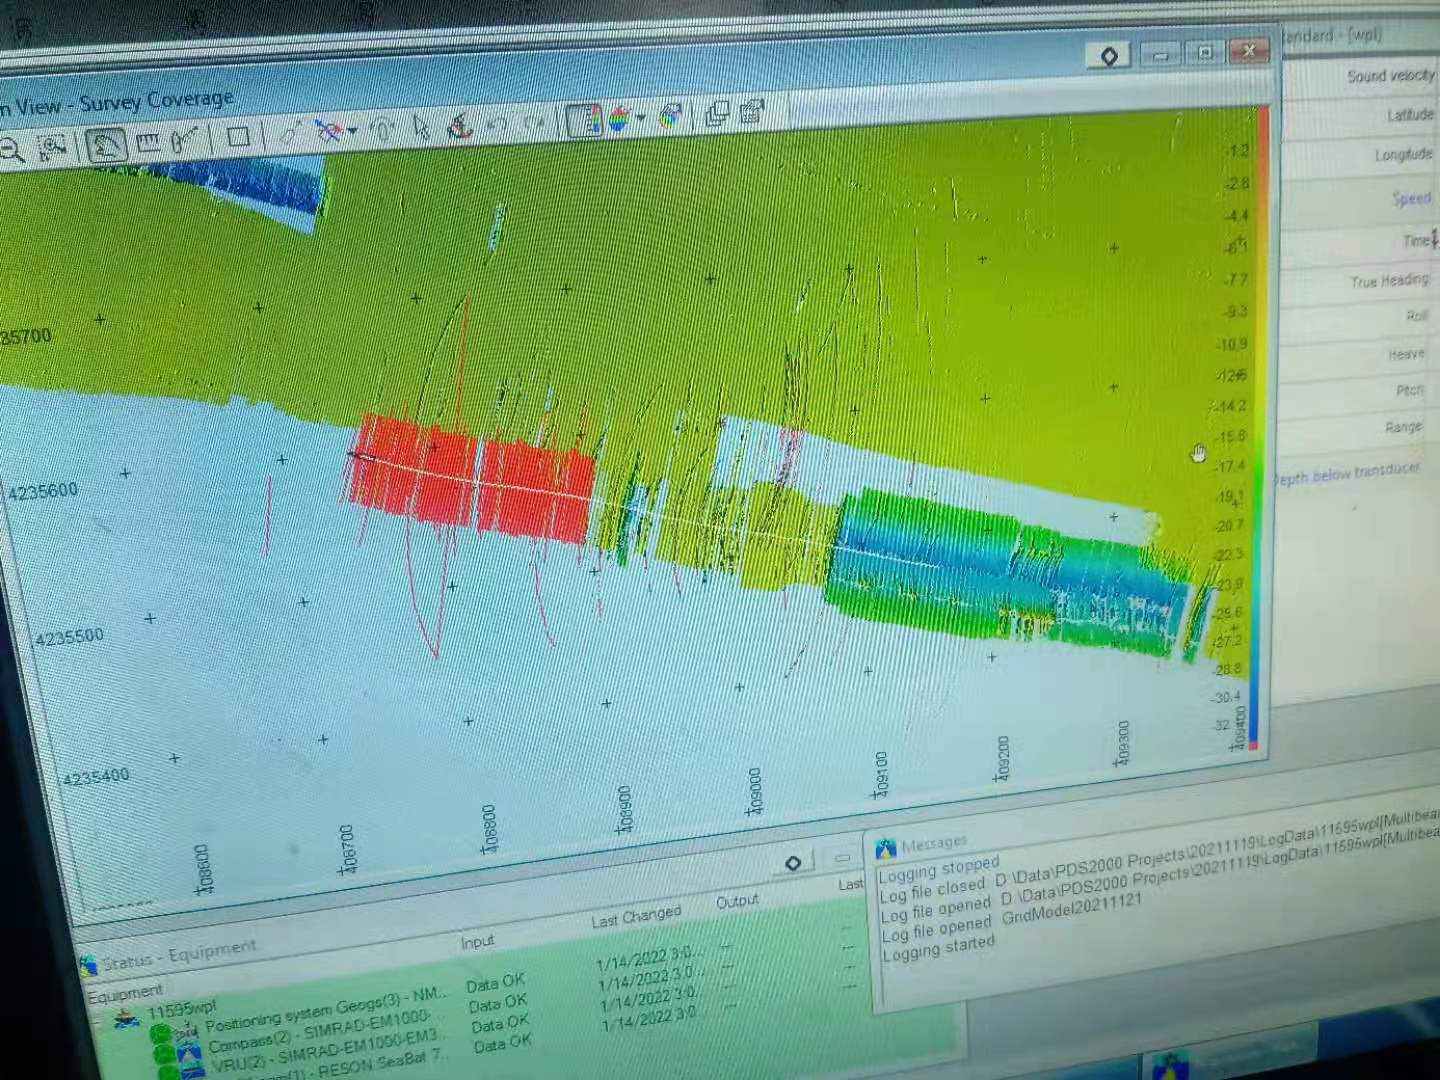
Task: Activate the Zoom Window tool
Action: point(52,147)
